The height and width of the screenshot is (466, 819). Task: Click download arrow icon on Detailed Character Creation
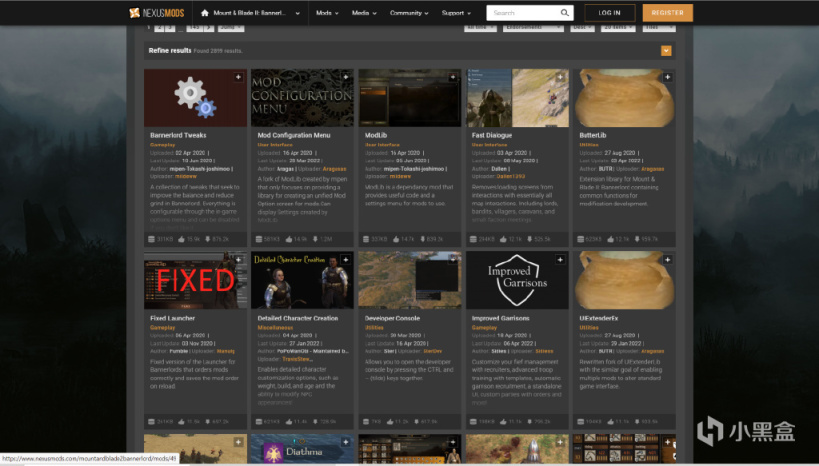pos(315,422)
